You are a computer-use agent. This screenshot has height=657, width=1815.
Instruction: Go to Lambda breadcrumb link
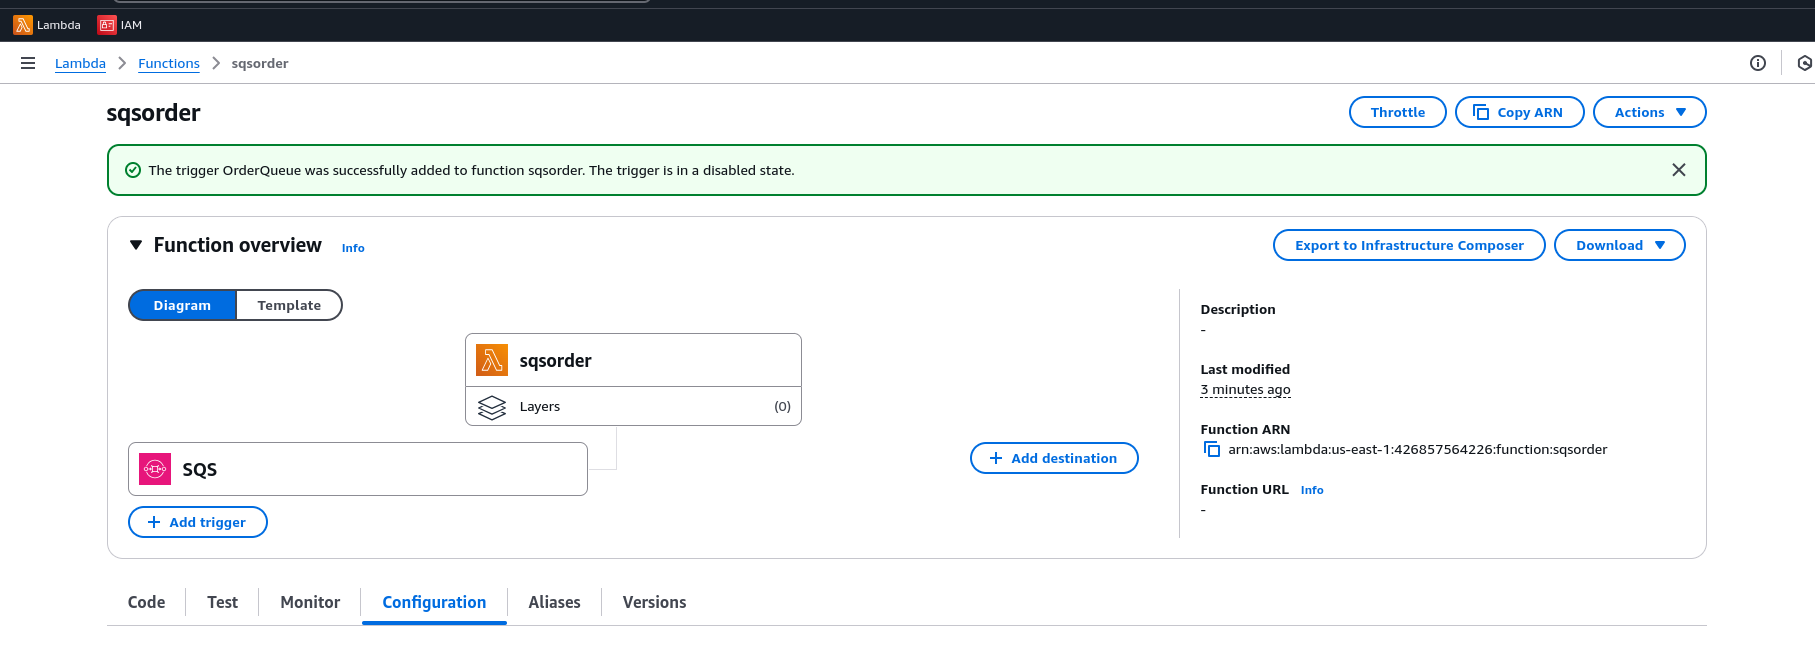(80, 63)
